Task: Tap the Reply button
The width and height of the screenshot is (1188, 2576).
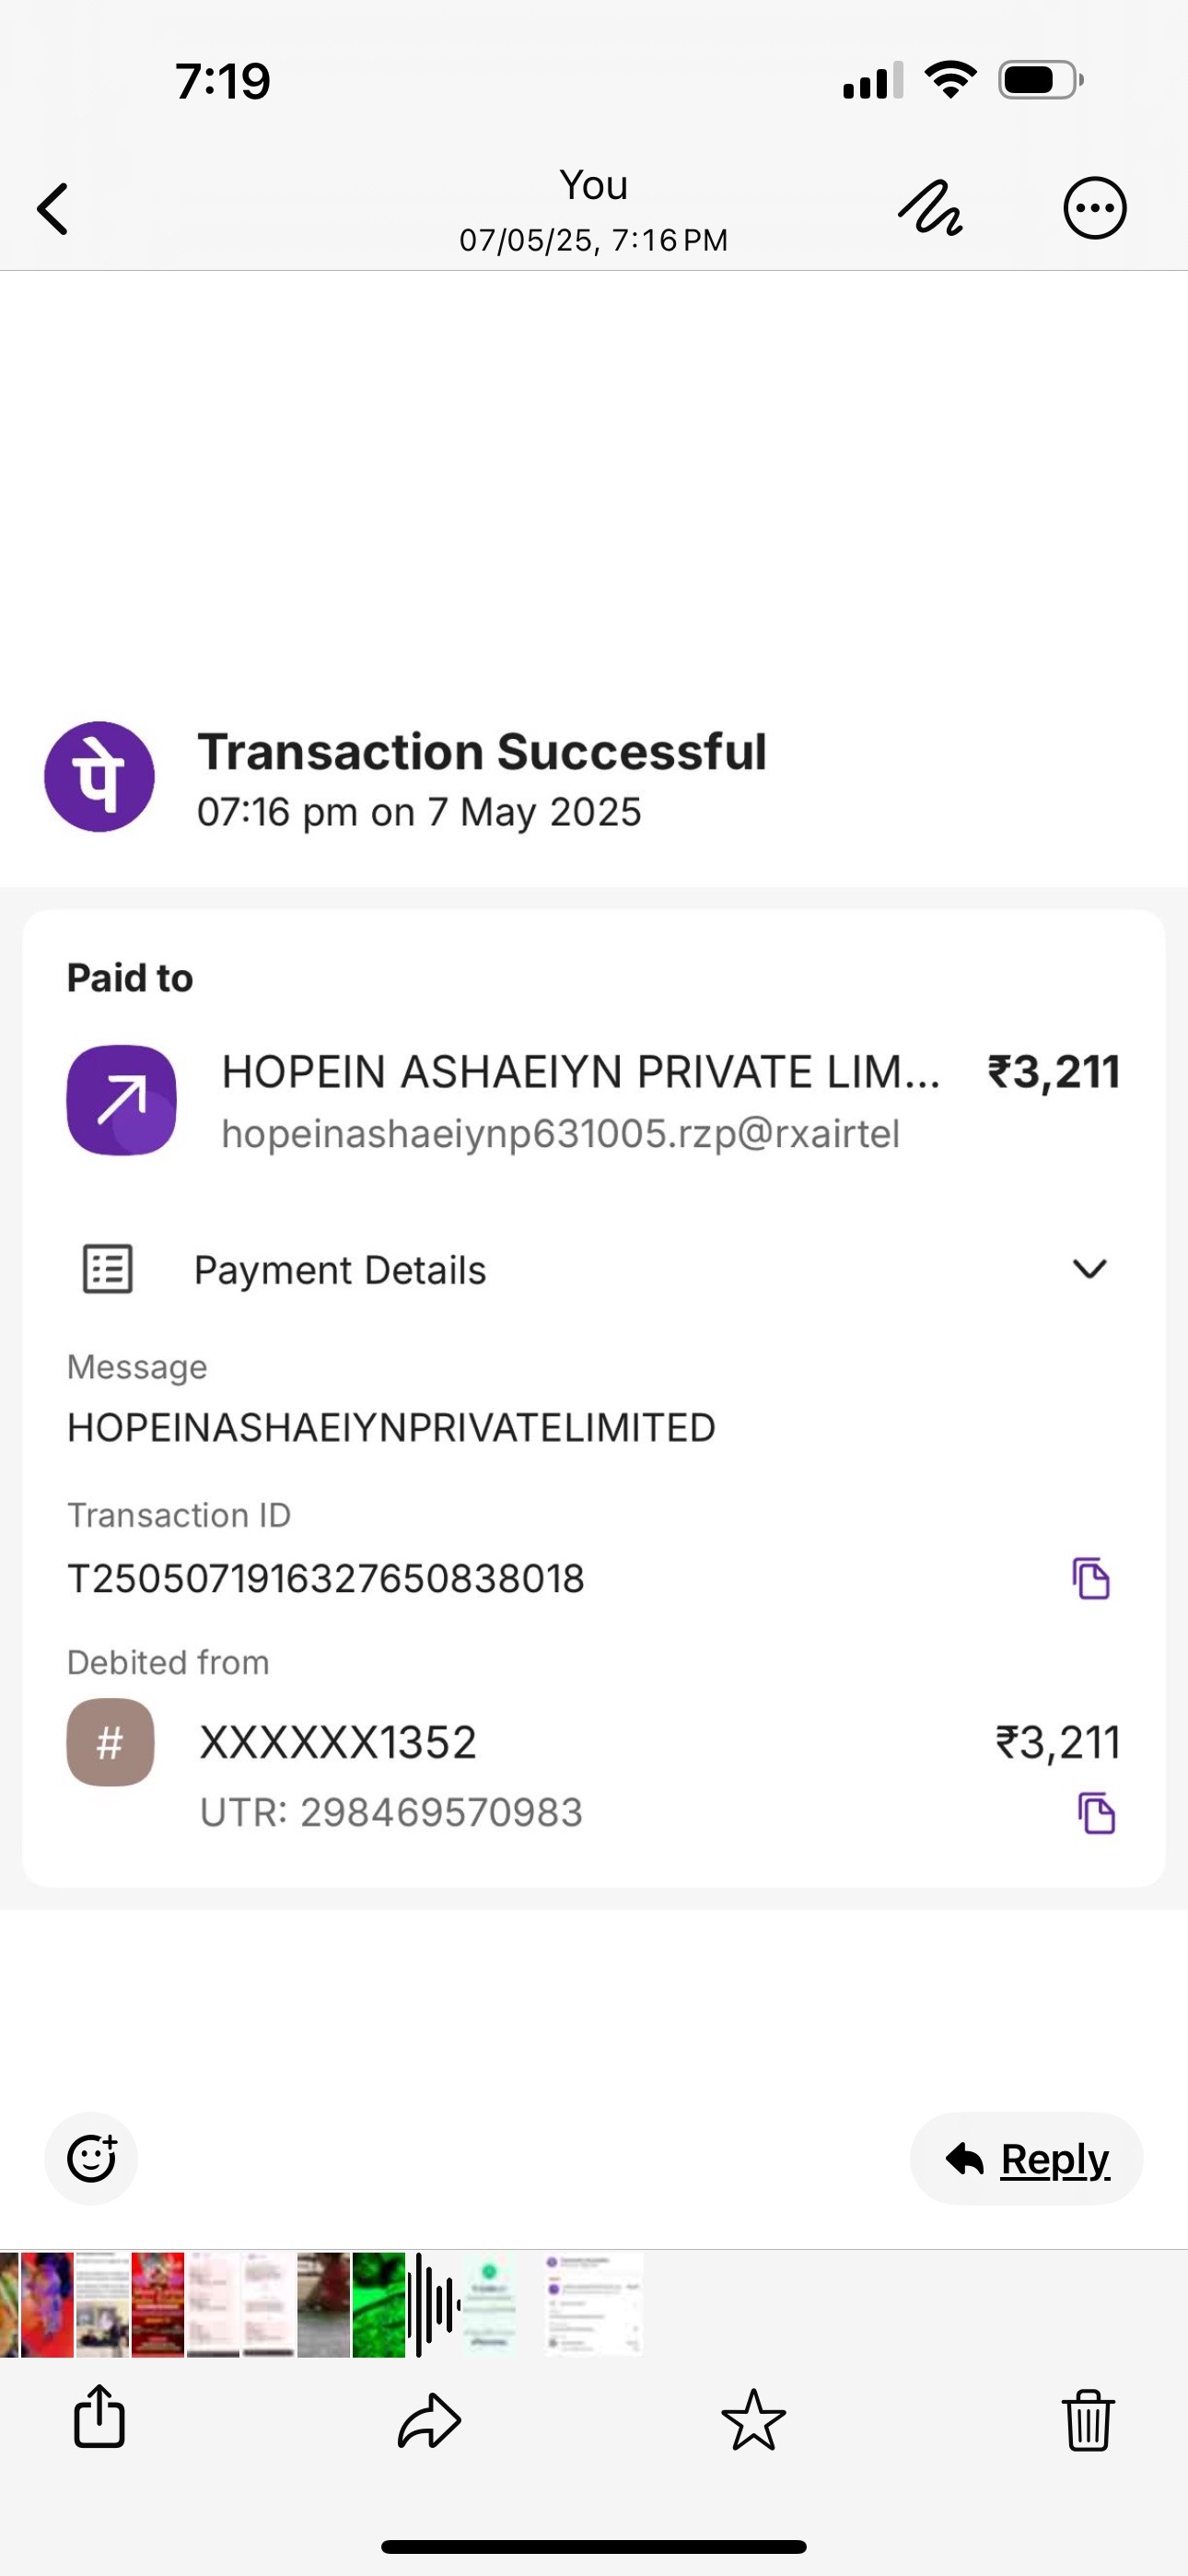Action: pyautogui.click(x=1026, y=2158)
